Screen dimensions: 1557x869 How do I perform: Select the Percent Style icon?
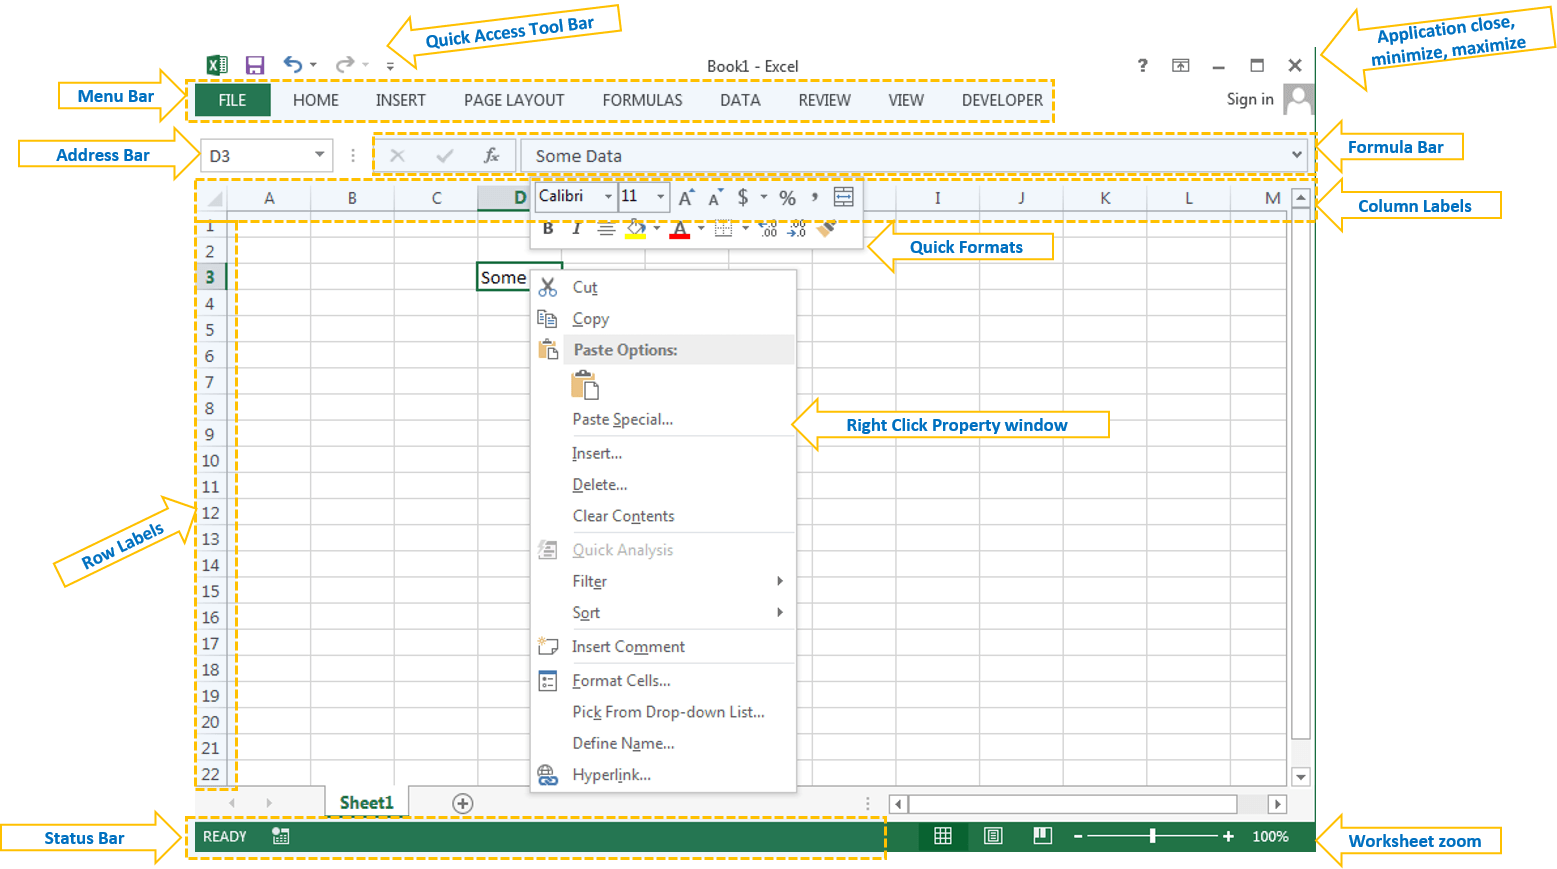click(x=787, y=197)
